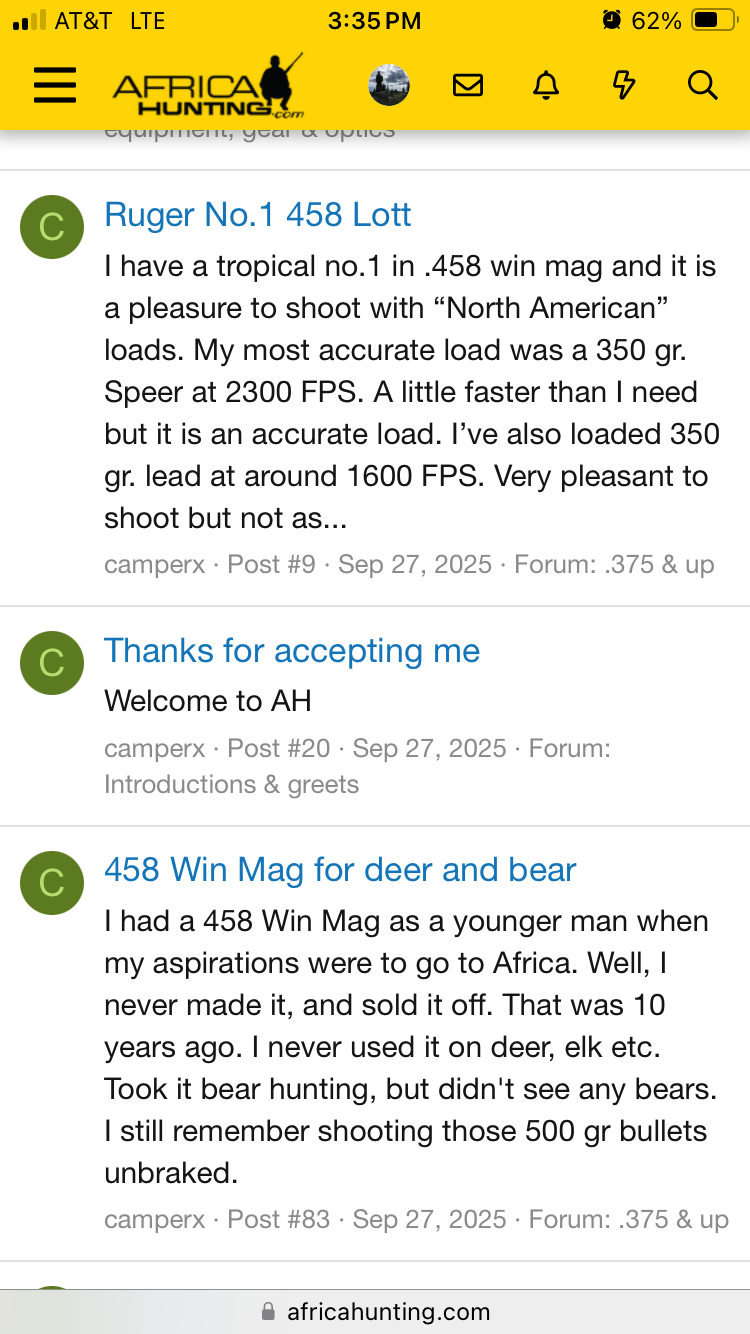
Task: Tap the Ruger No.1 post snippet text
Action: click(x=410, y=392)
